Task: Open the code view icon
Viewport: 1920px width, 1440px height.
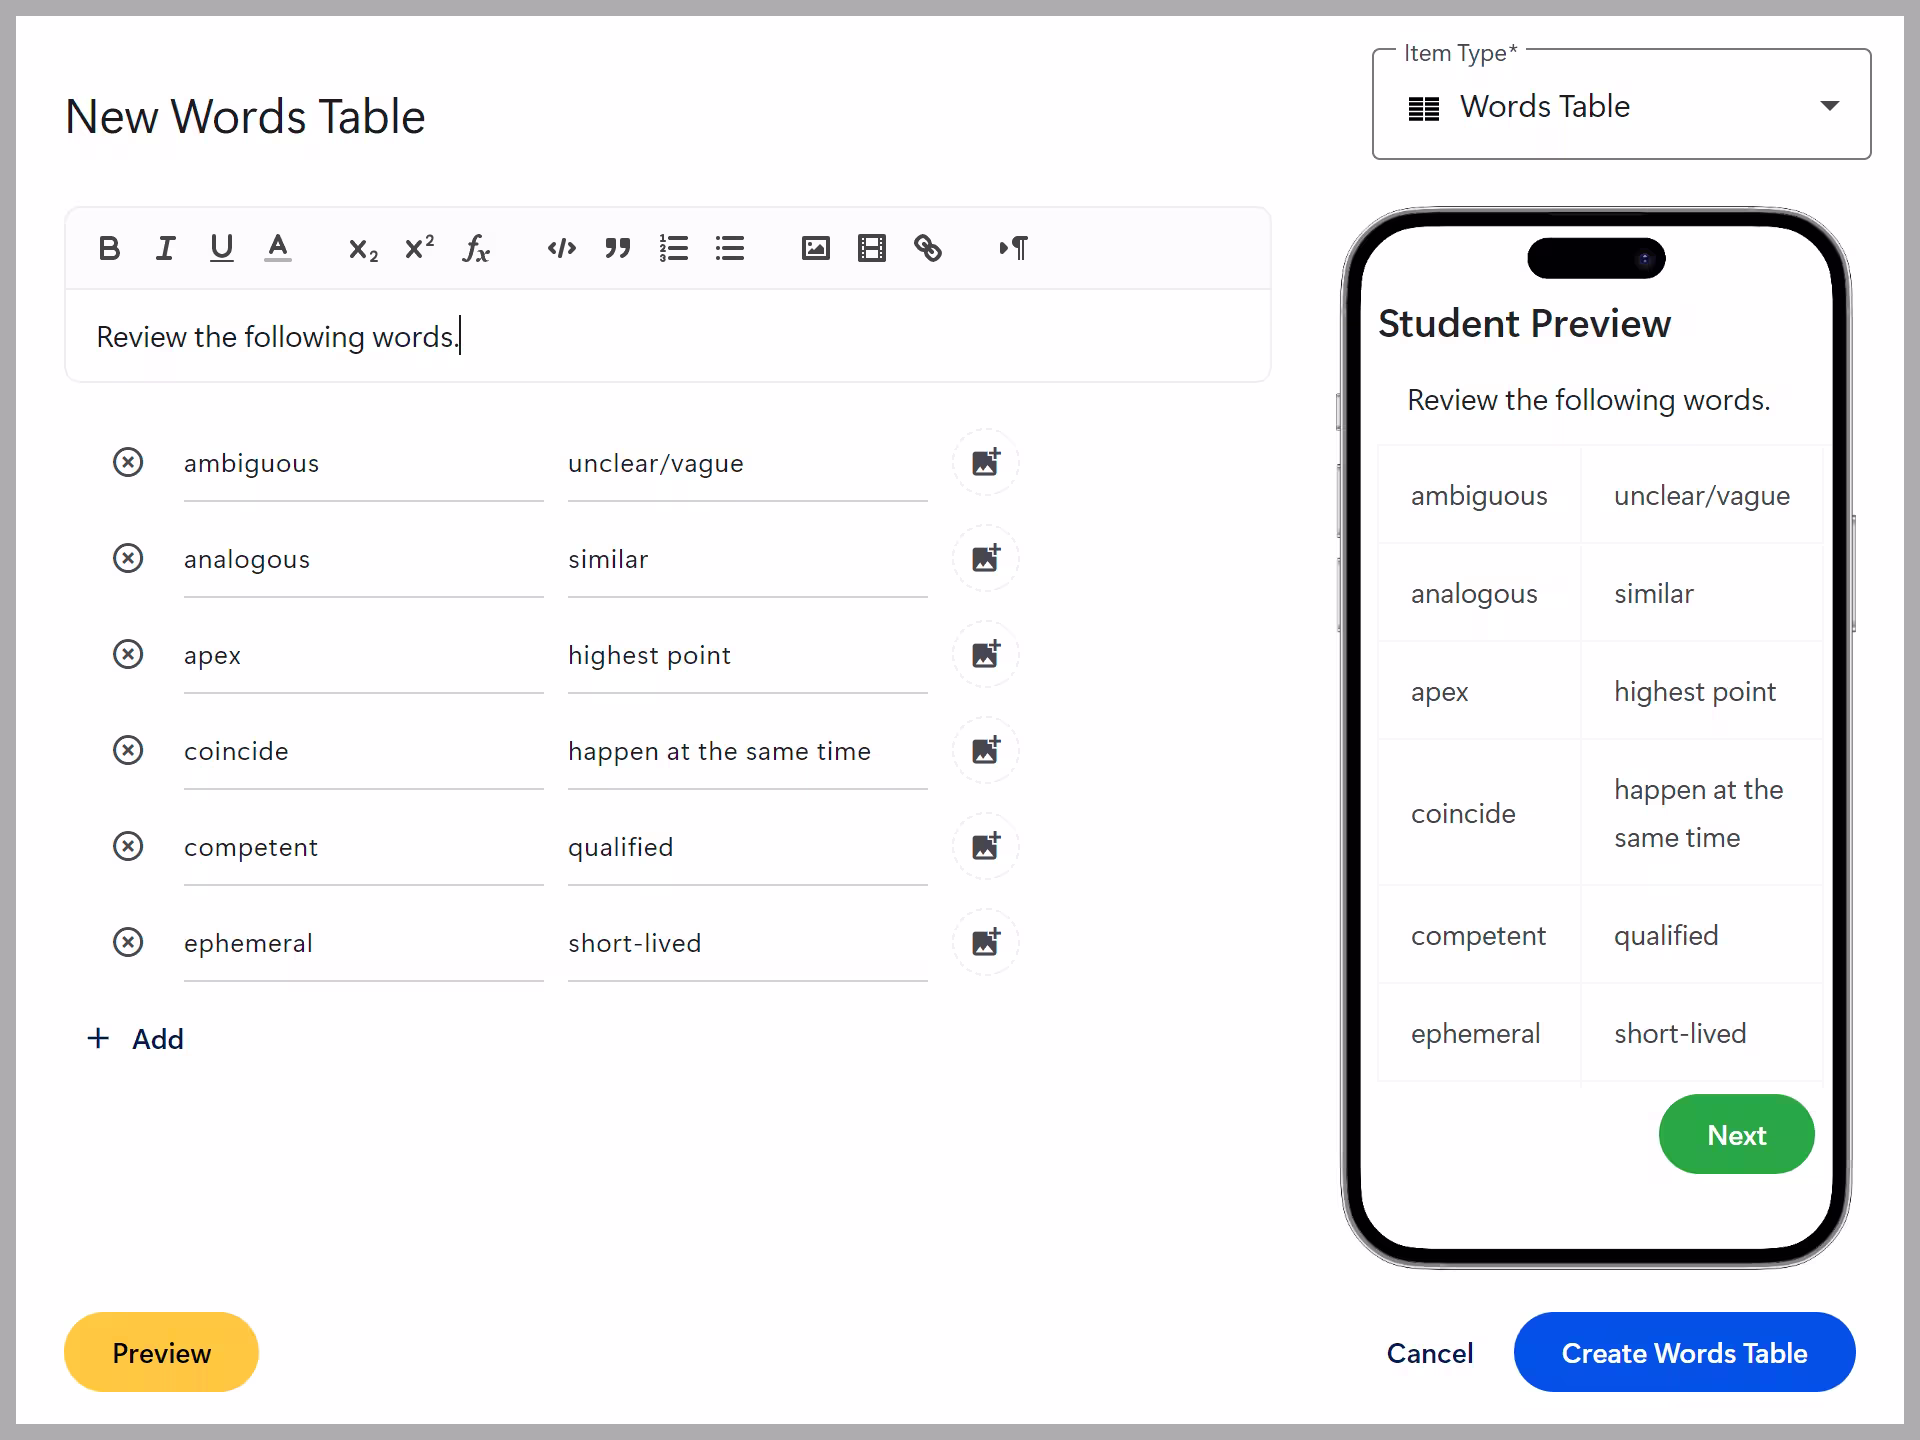Action: coord(561,248)
